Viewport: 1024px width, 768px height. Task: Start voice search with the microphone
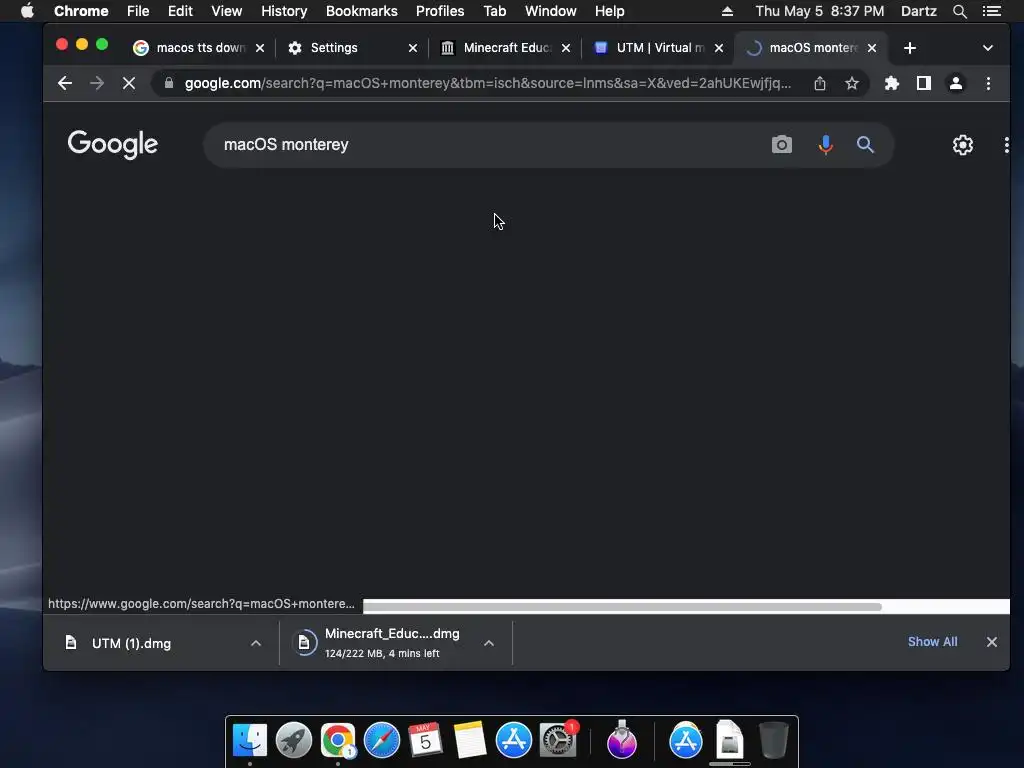825,144
